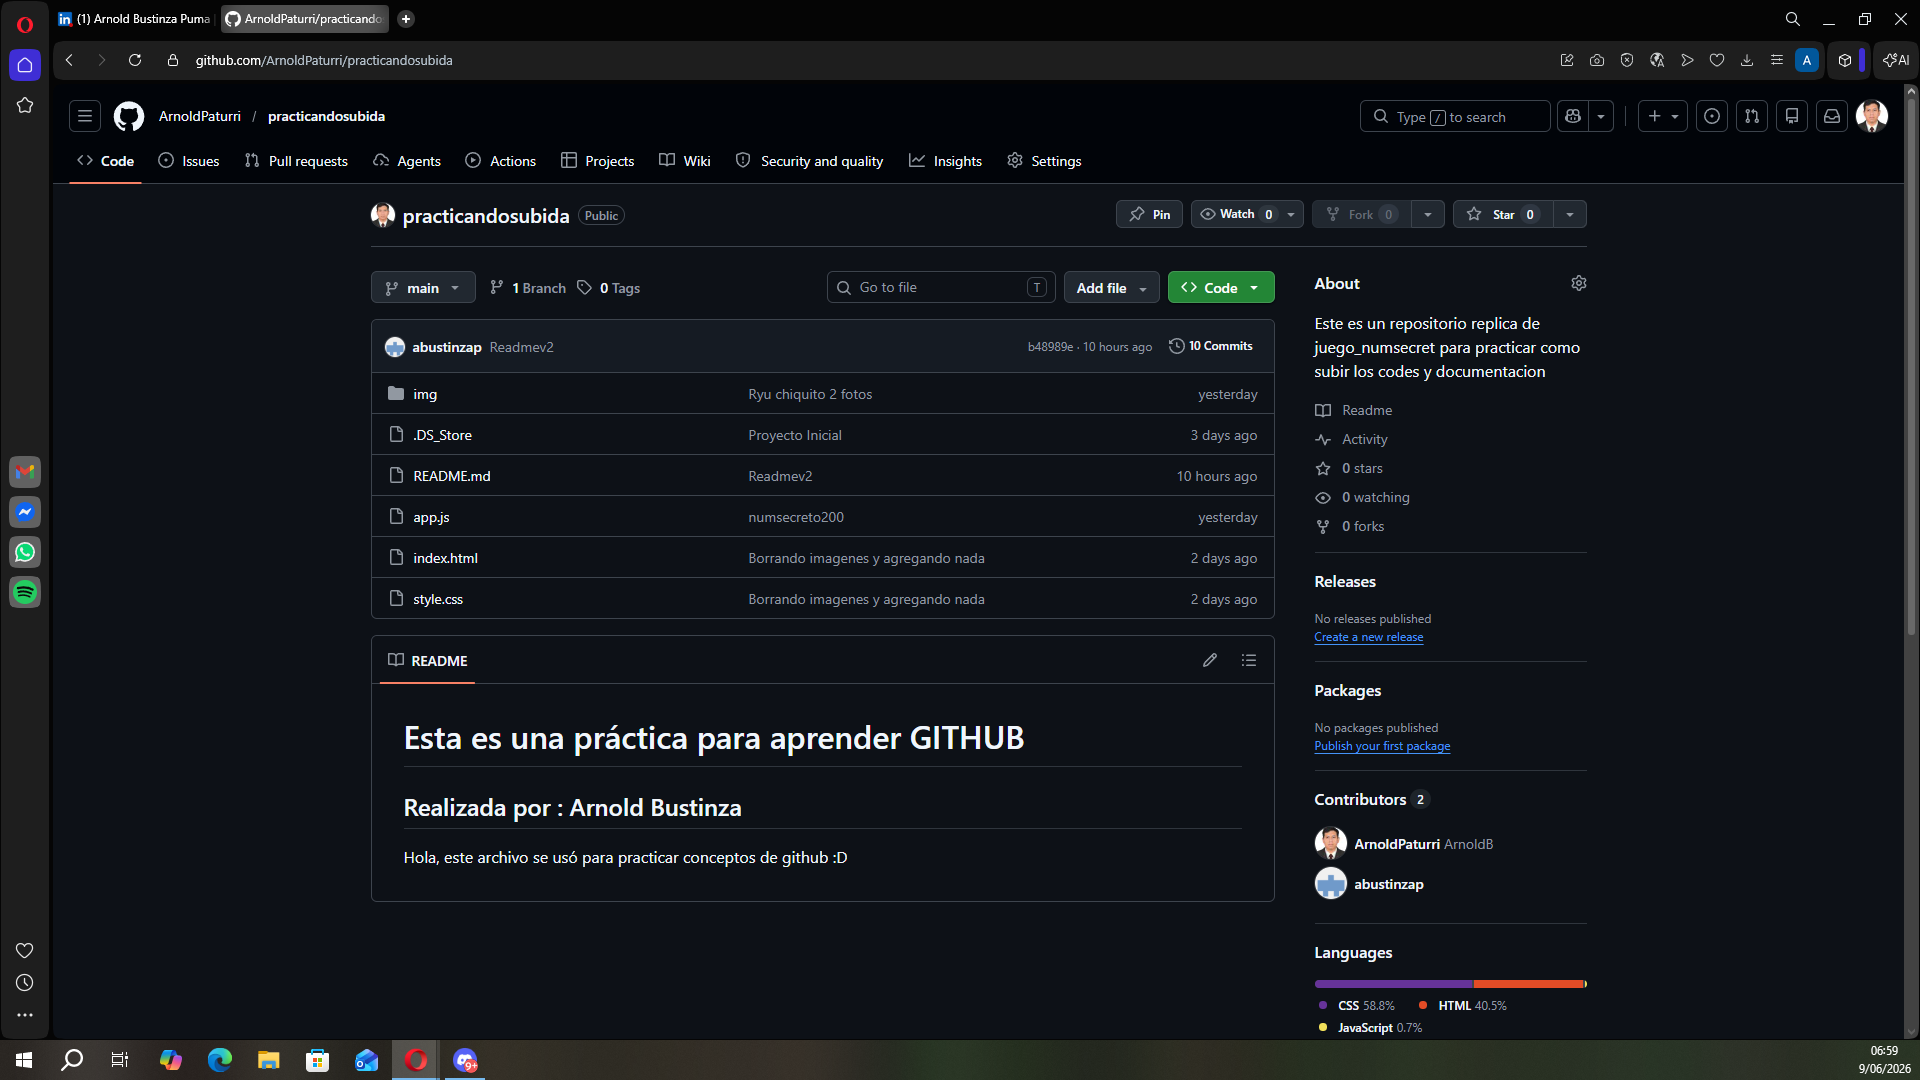Reload the page in Opera
The width and height of the screenshot is (1920, 1080).
(x=135, y=60)
